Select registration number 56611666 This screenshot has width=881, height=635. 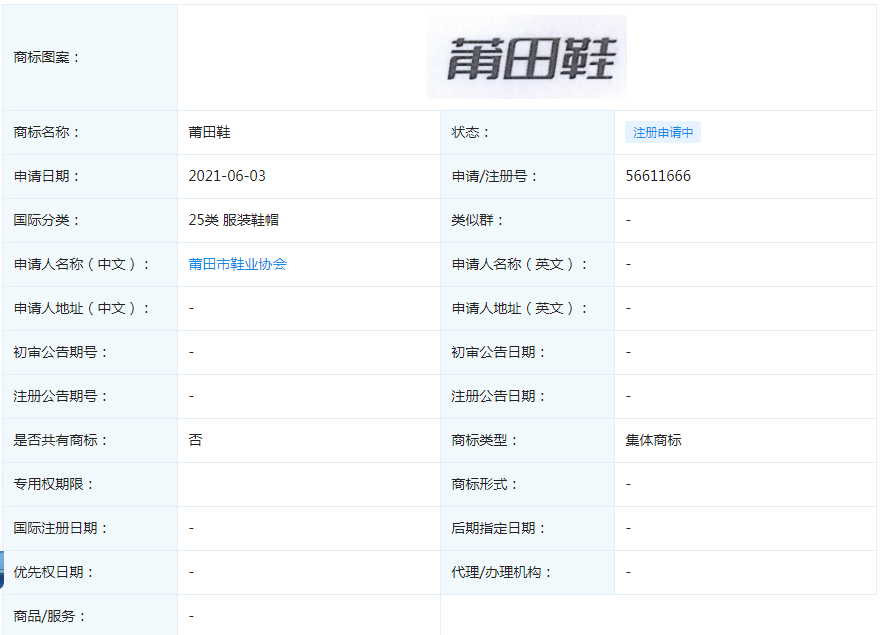point(658,176)
